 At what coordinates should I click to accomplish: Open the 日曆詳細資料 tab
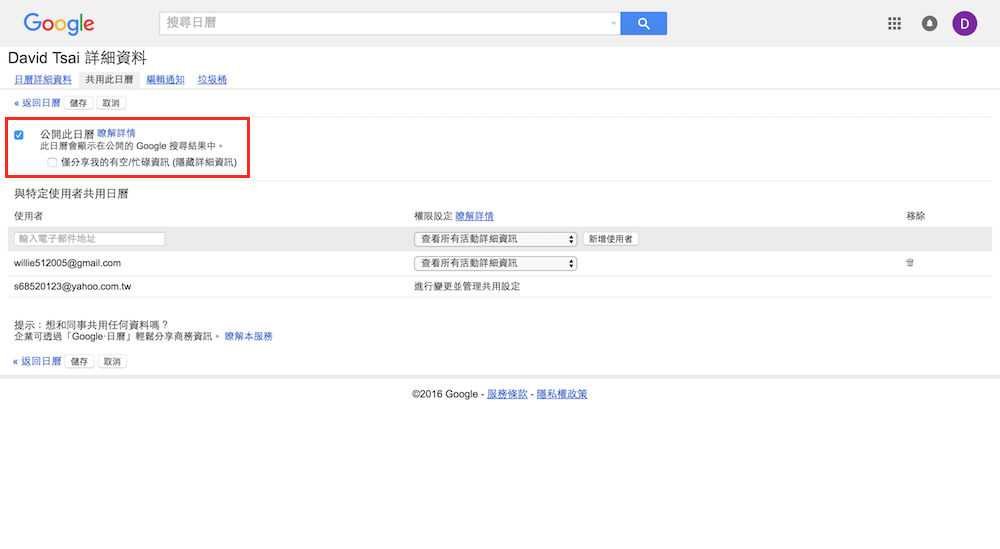(43, 80)
